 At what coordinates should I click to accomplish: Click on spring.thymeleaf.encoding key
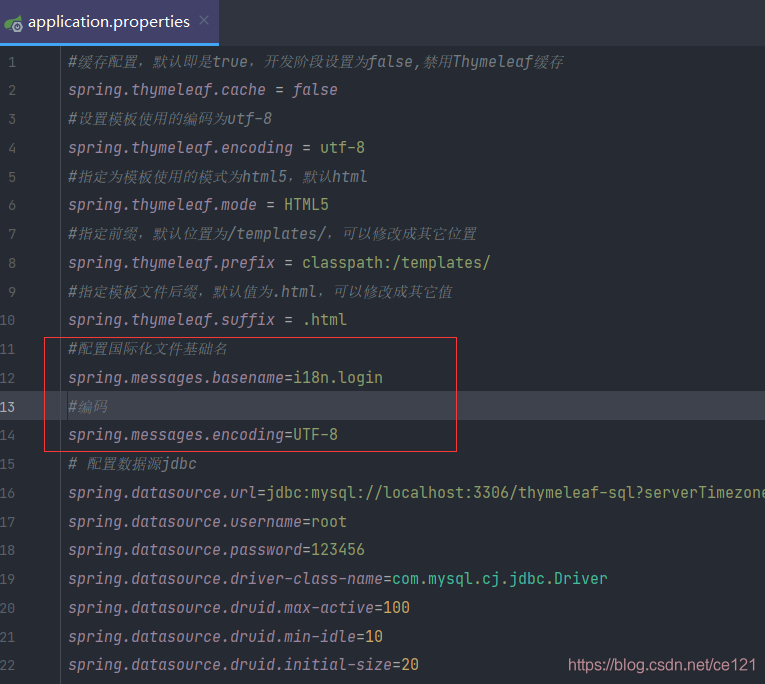point(181,148)
